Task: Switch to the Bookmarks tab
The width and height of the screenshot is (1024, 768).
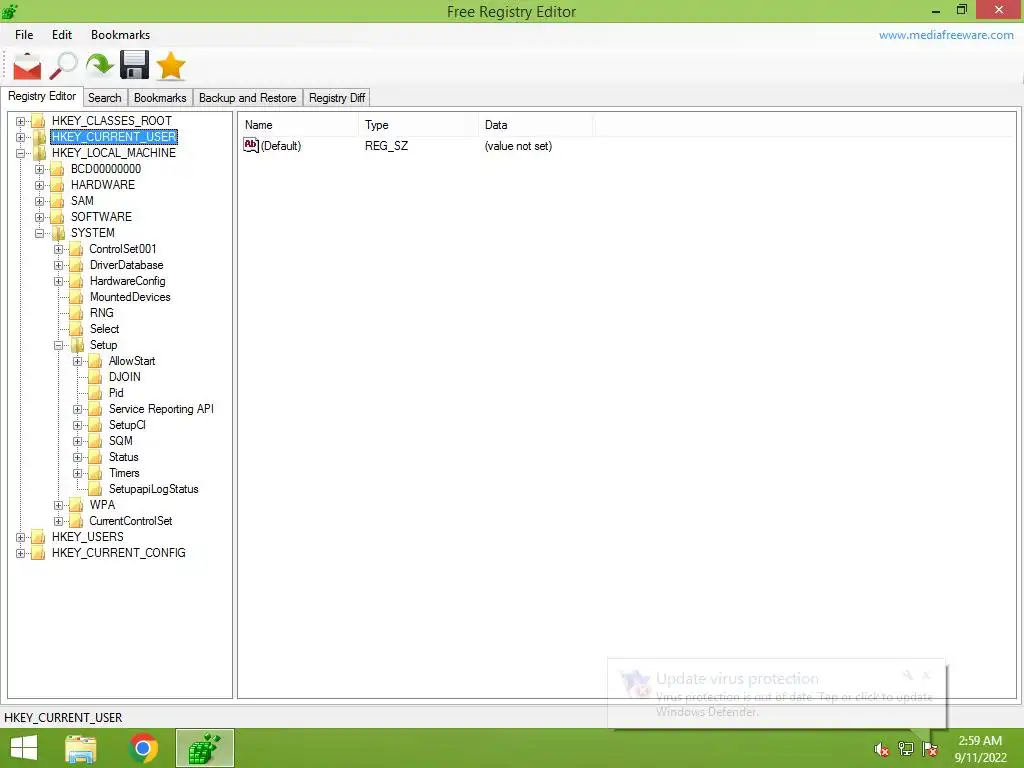Action: [160, 97]
